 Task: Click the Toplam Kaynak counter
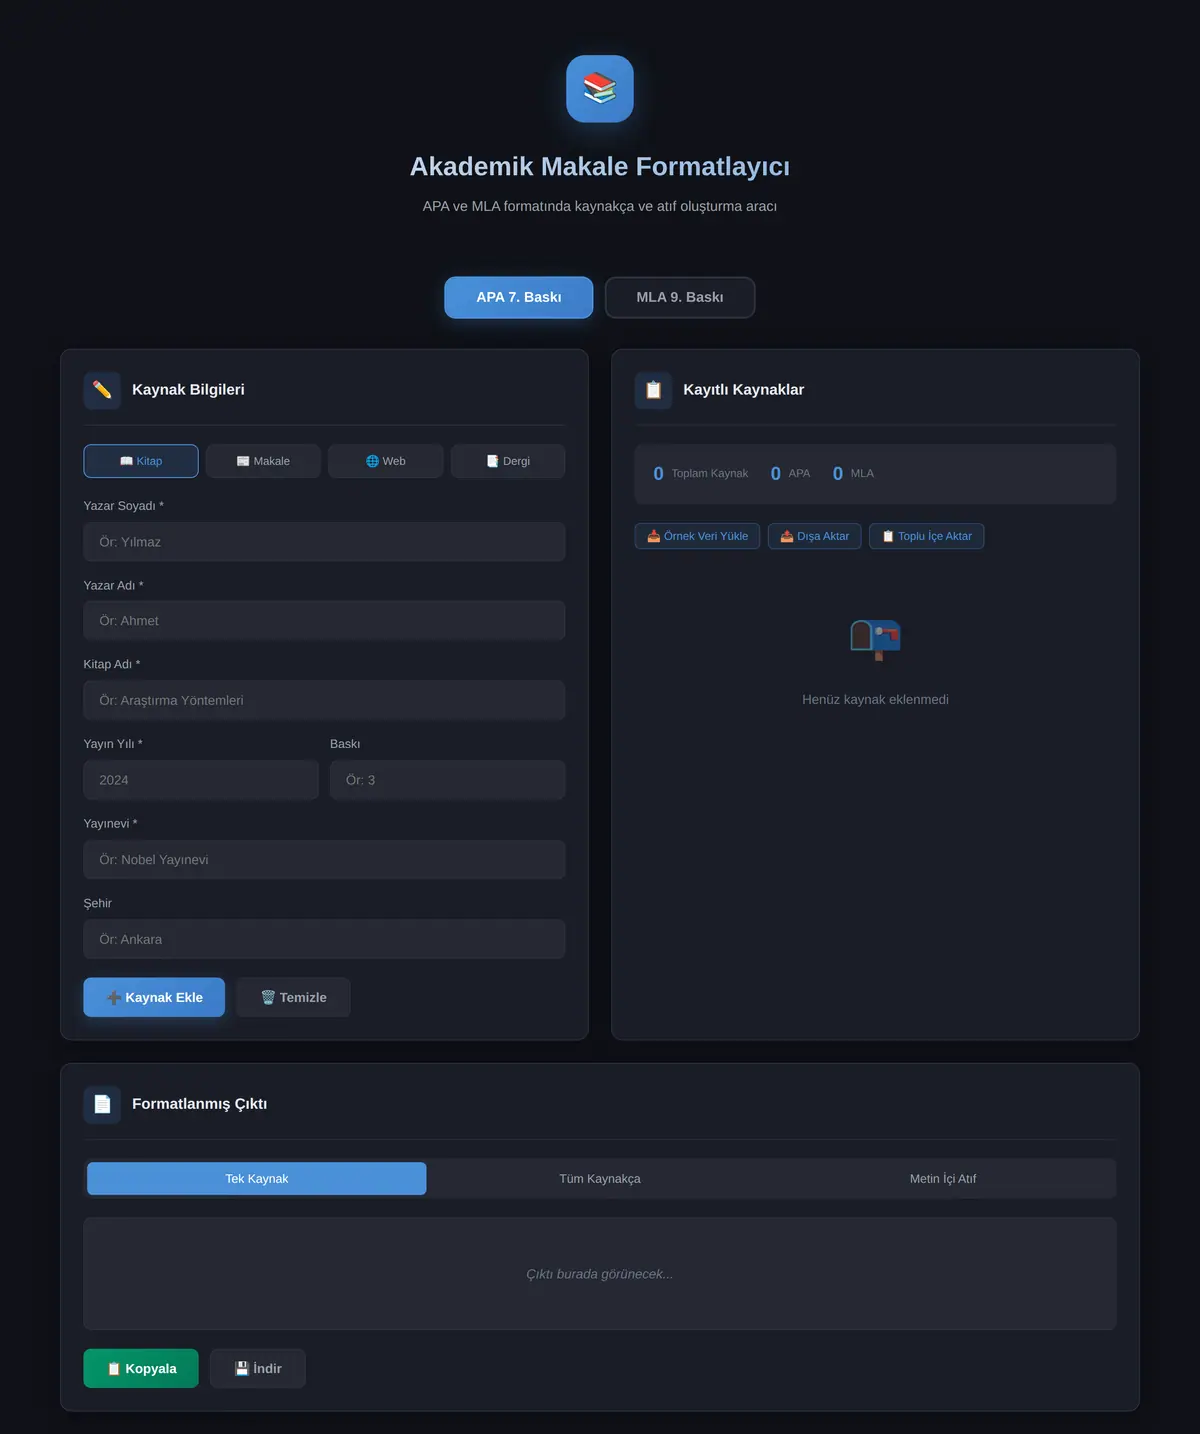700,474
